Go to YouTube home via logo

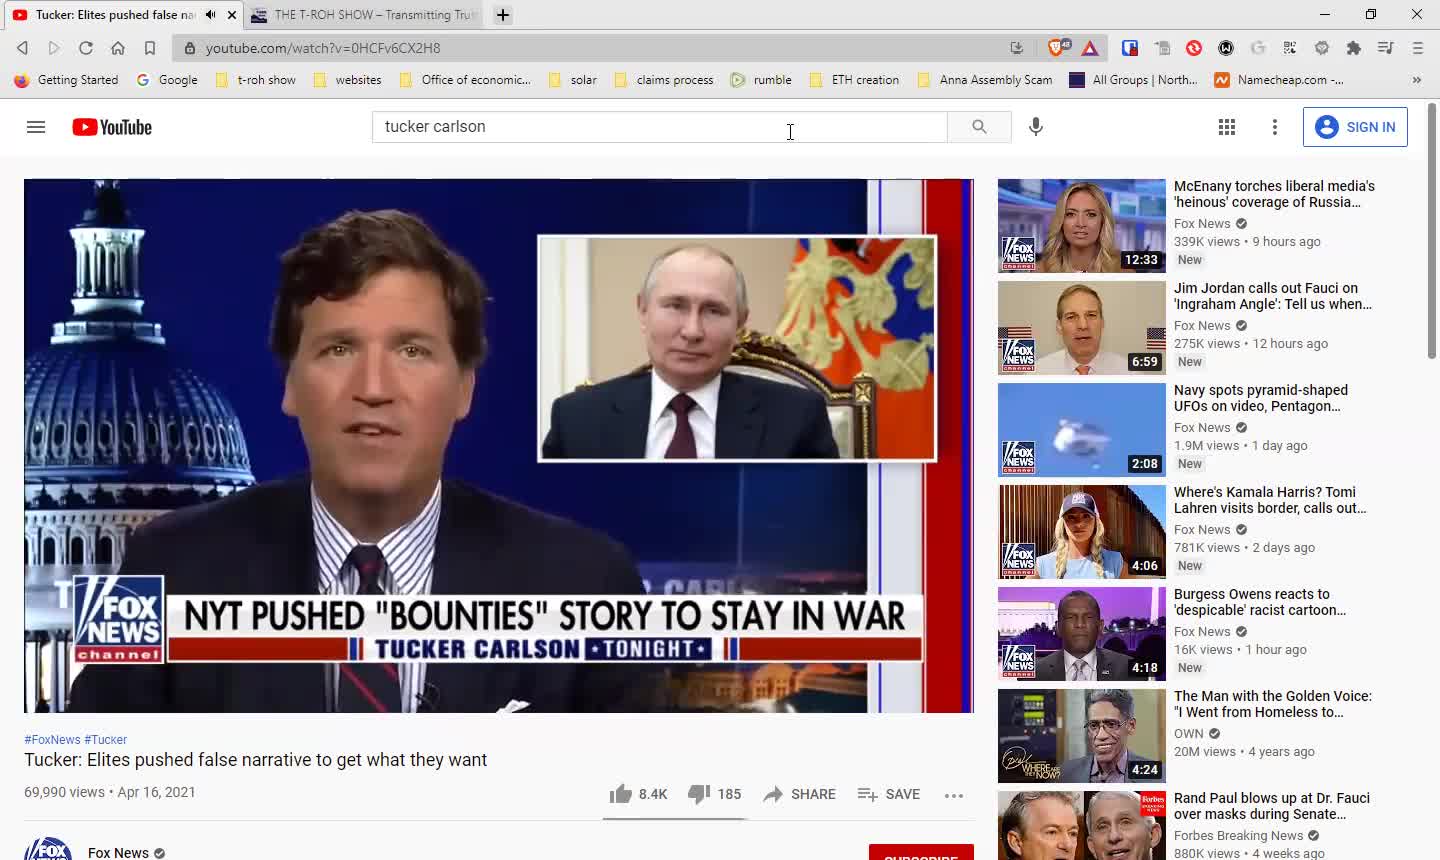coord(112,127)
